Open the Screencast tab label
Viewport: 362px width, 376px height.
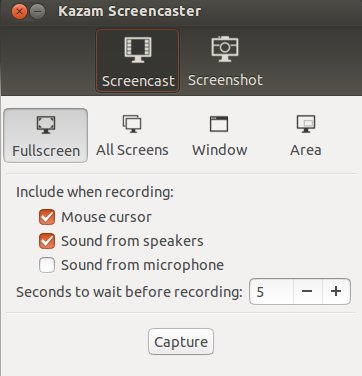coord(138,81)
